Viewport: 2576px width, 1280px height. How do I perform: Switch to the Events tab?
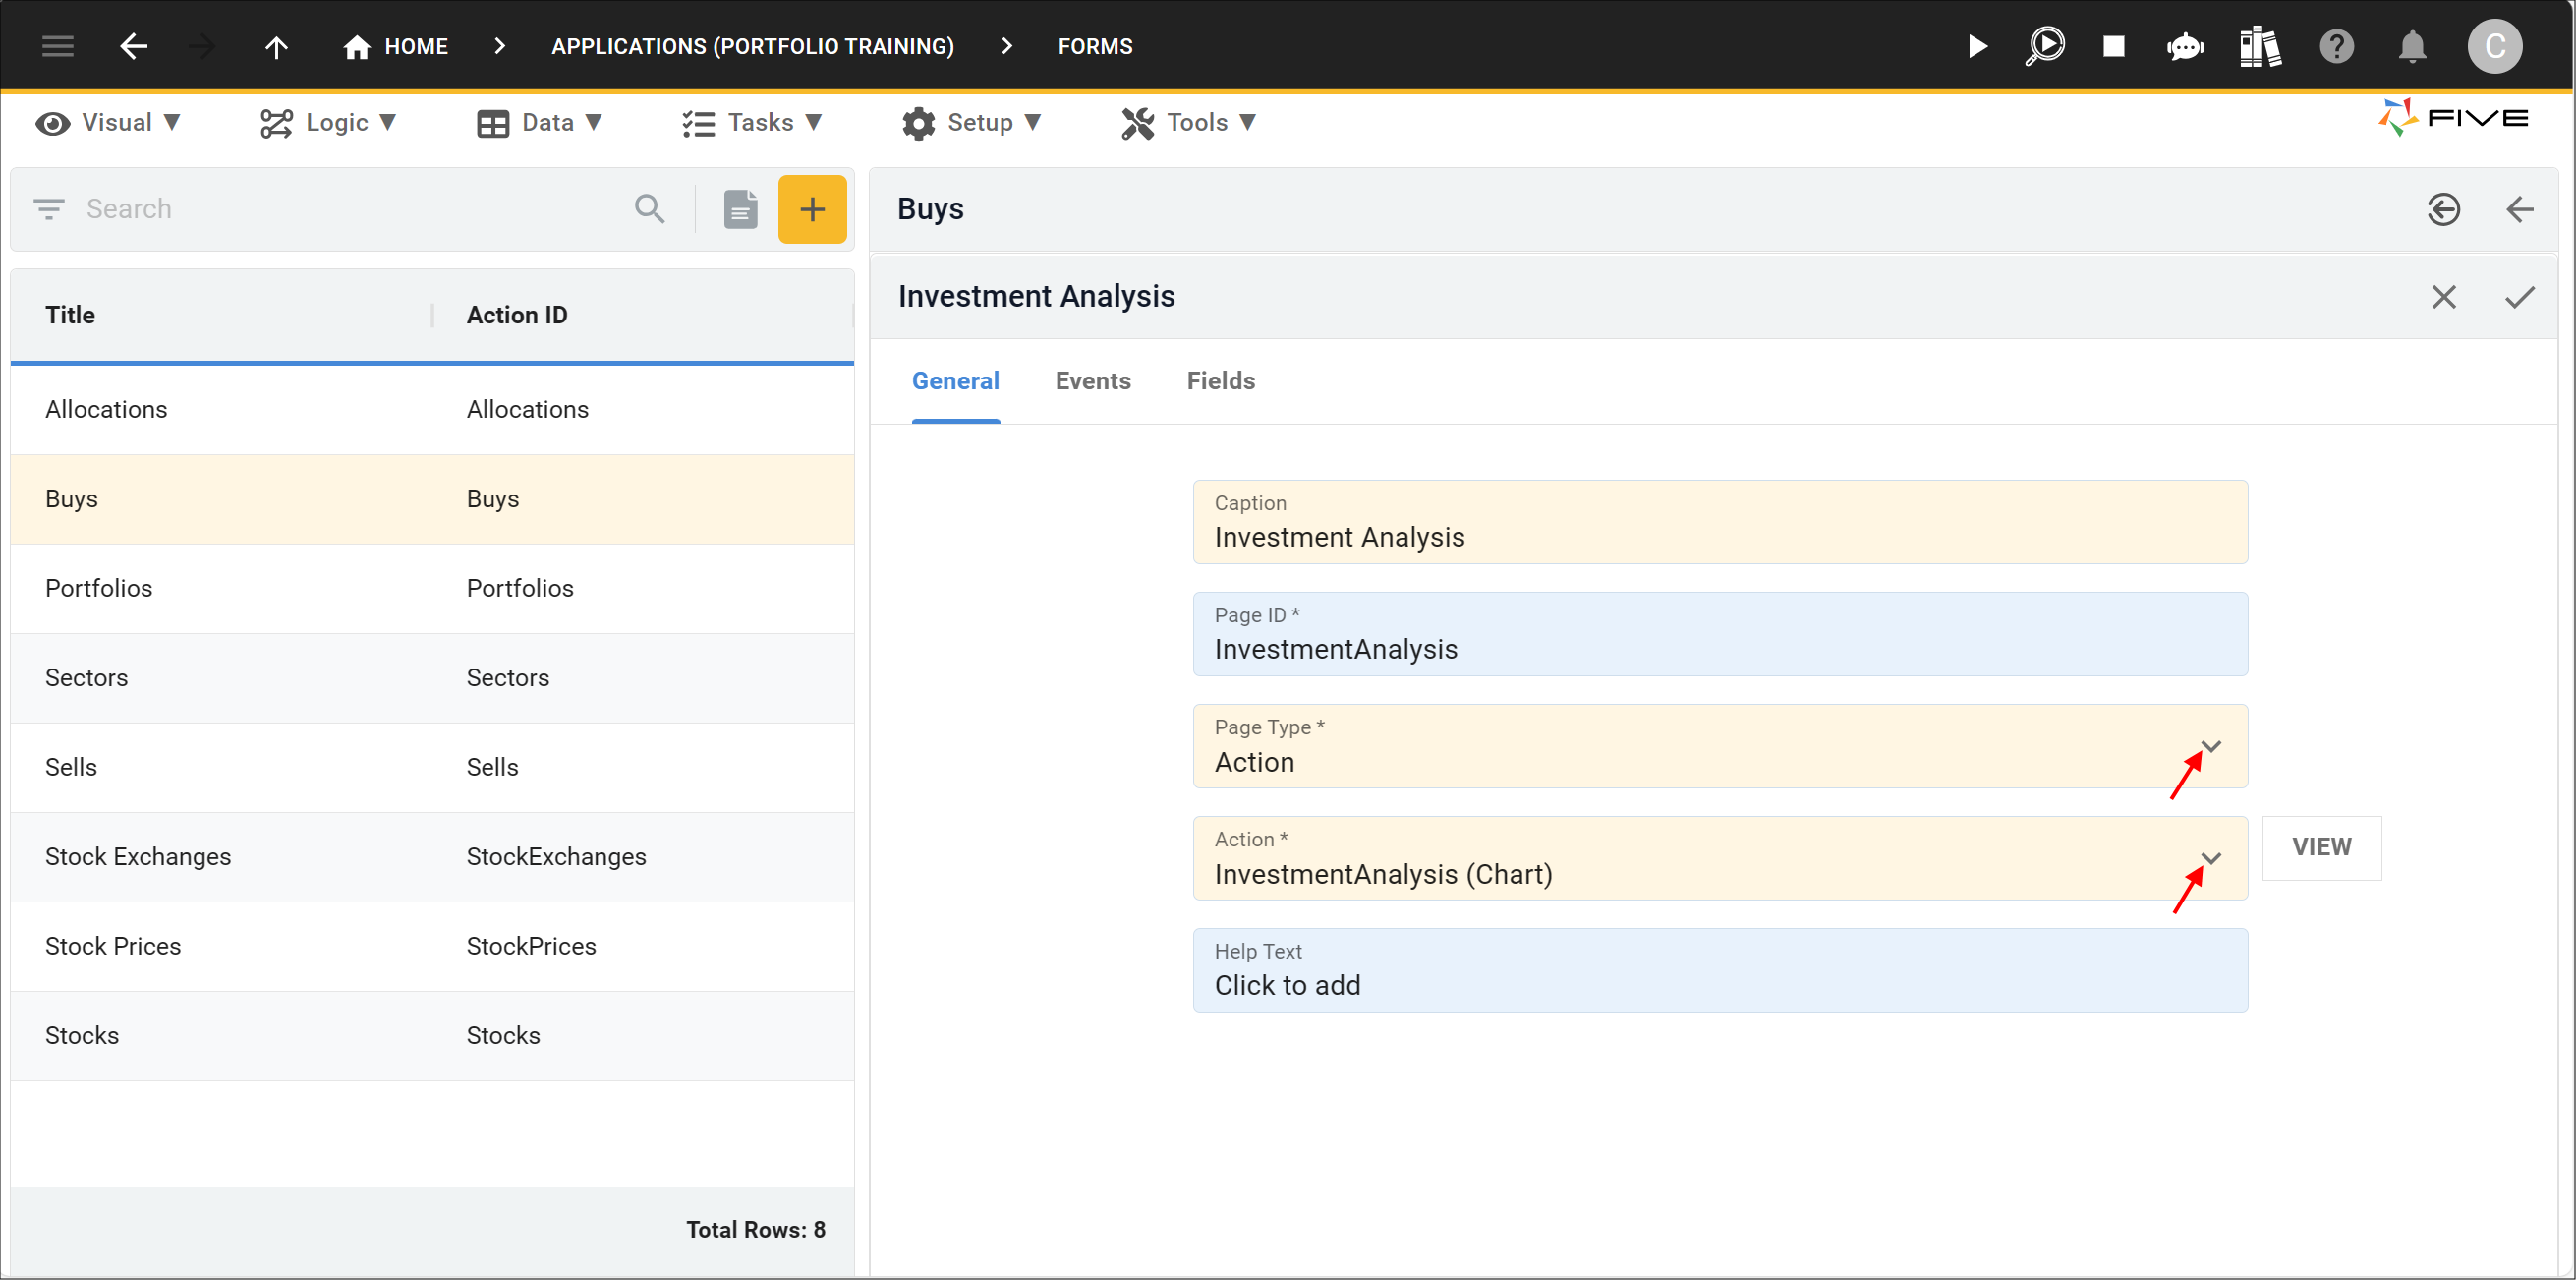(1093, 381)
